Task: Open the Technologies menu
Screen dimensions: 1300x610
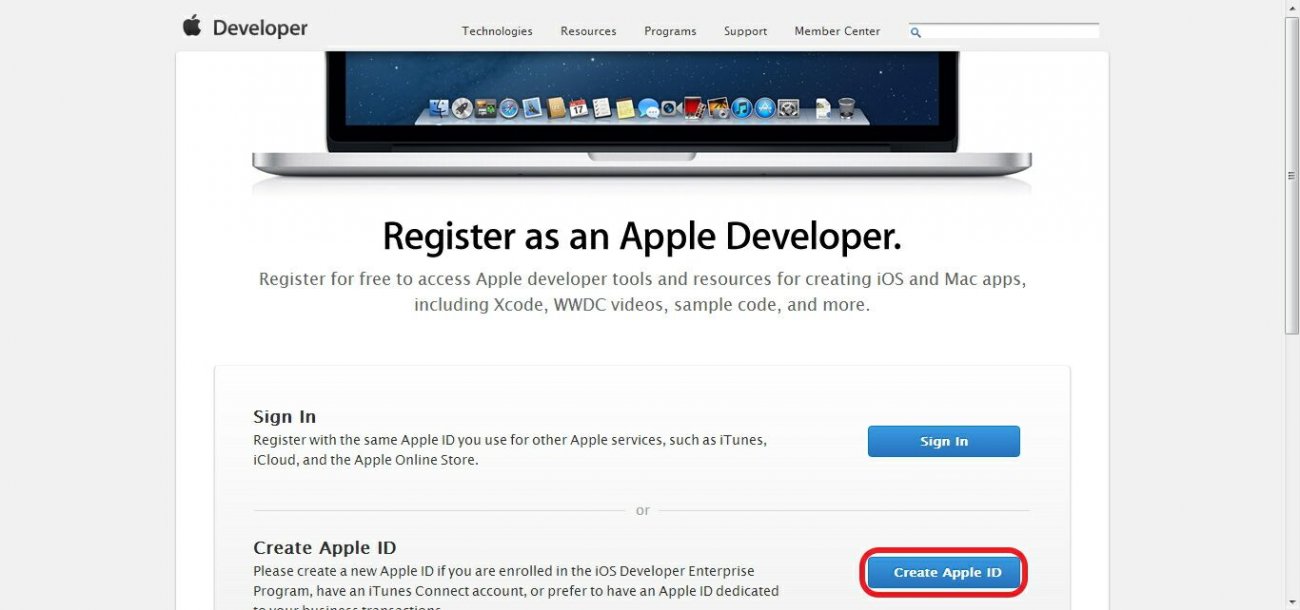Action: click(x=497, y=31)
